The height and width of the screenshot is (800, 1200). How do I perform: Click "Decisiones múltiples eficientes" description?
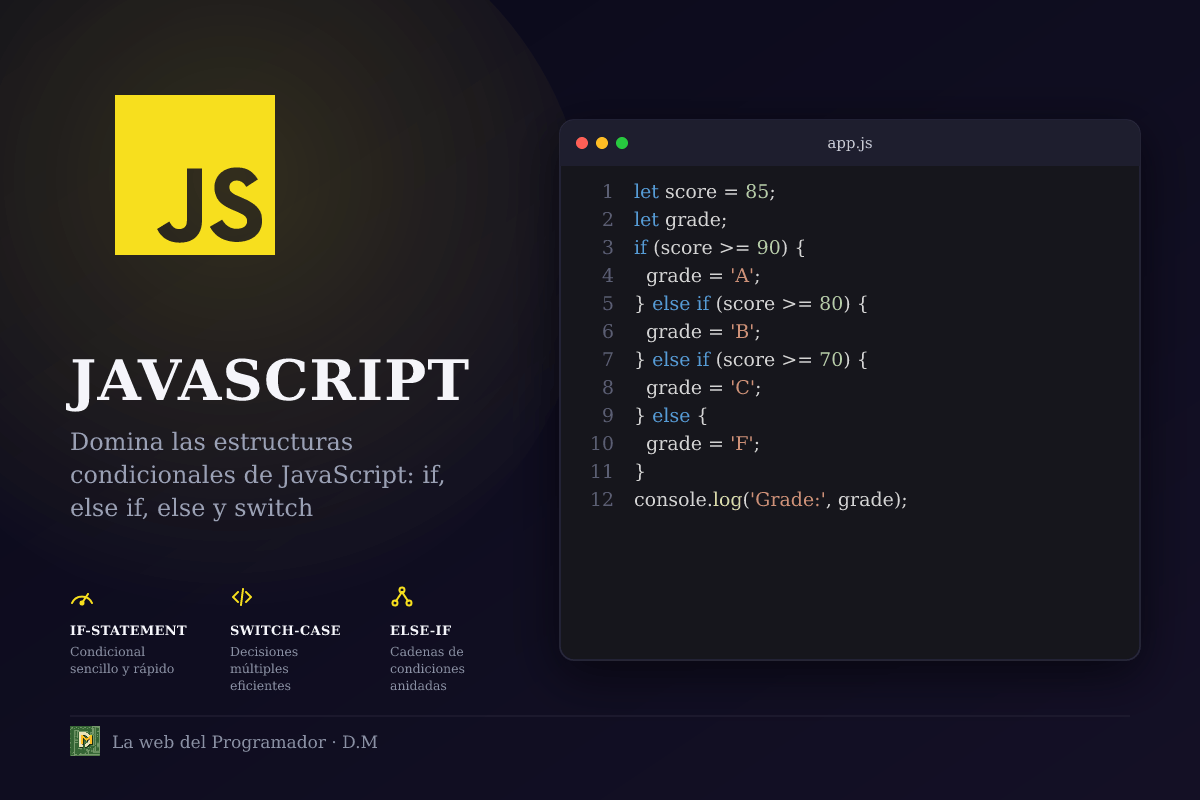264,669
